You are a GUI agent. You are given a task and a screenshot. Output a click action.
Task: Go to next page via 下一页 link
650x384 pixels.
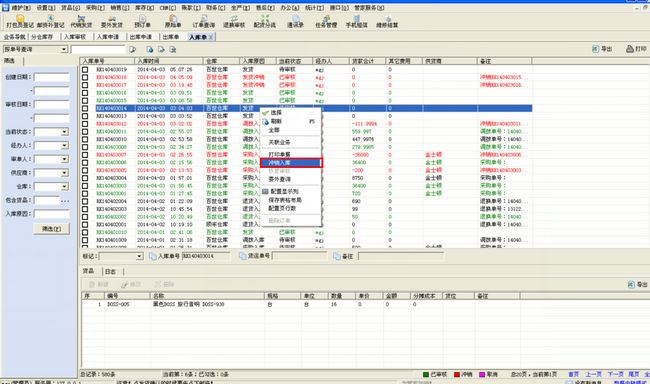coord(616,374)
